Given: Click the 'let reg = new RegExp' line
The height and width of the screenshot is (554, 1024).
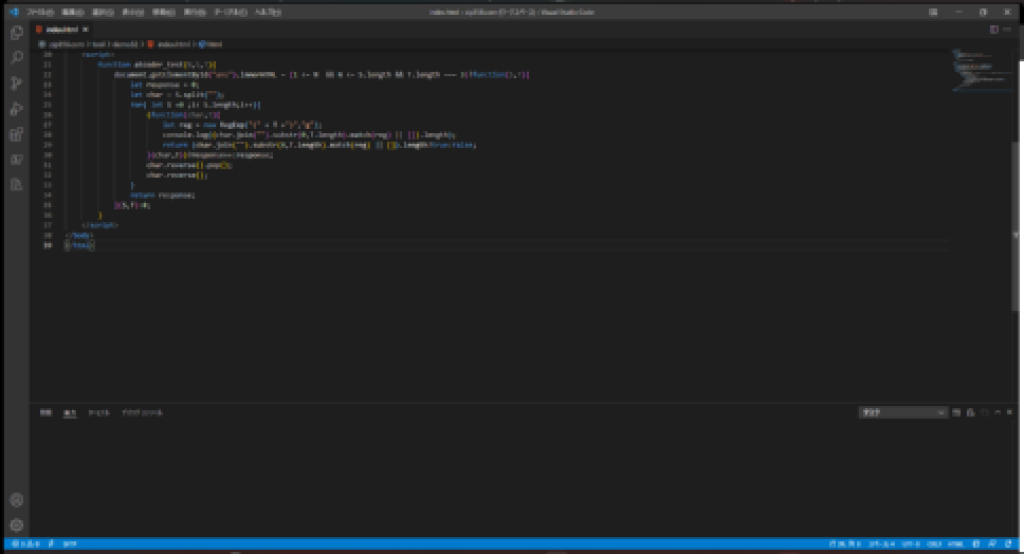Looking at the screenshot, I should 242,125.
